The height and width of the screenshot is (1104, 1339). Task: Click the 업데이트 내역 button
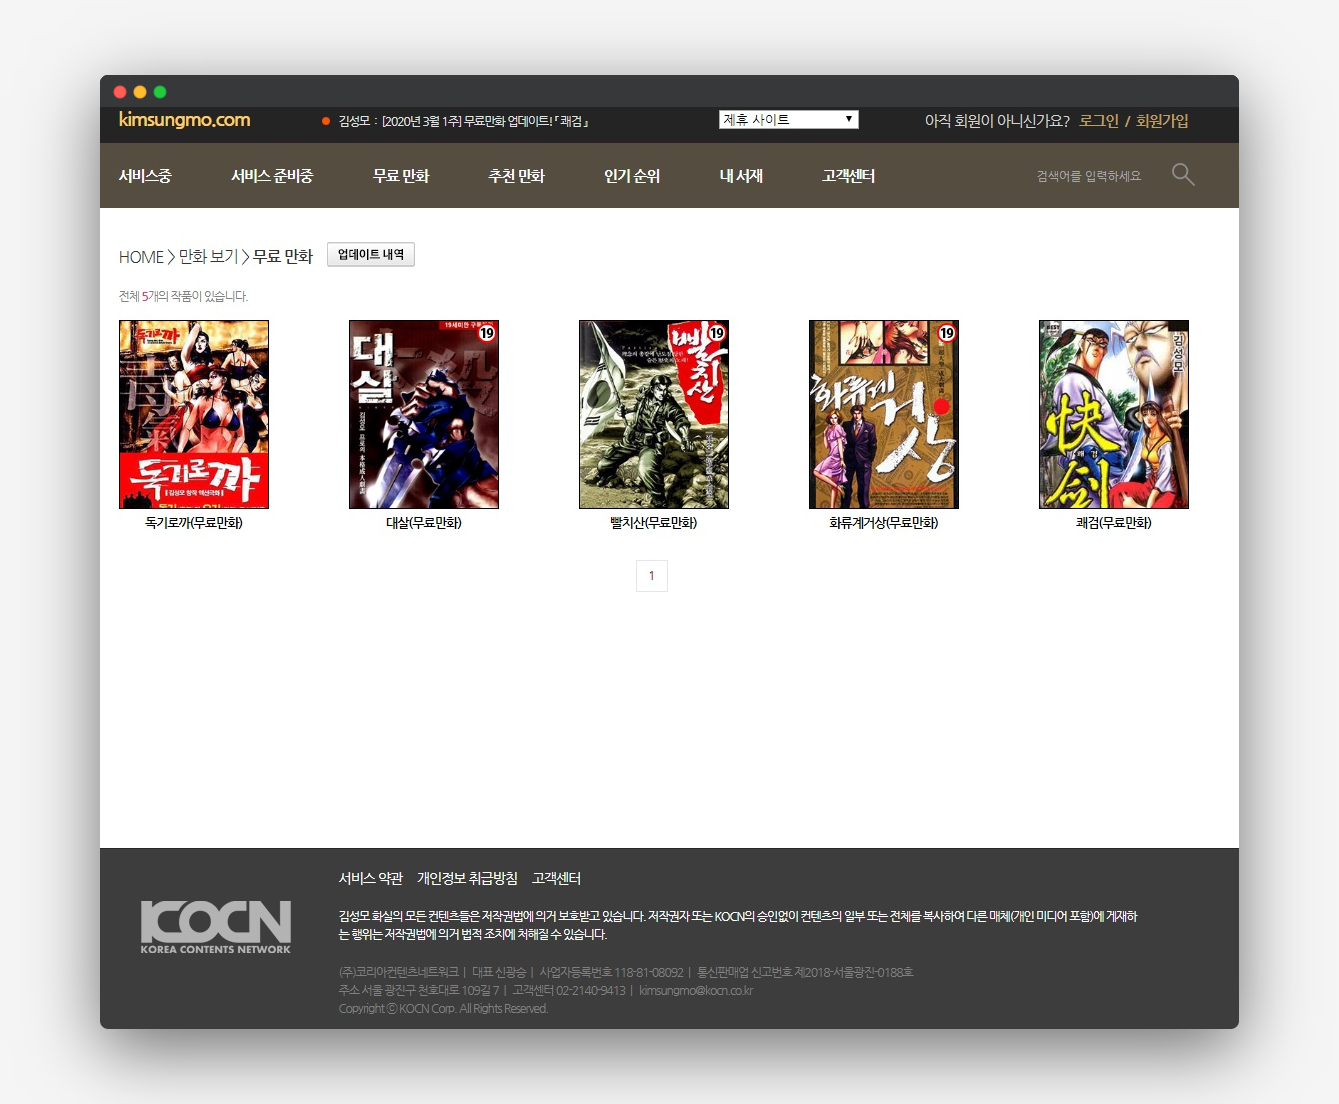tap(371, 255)
